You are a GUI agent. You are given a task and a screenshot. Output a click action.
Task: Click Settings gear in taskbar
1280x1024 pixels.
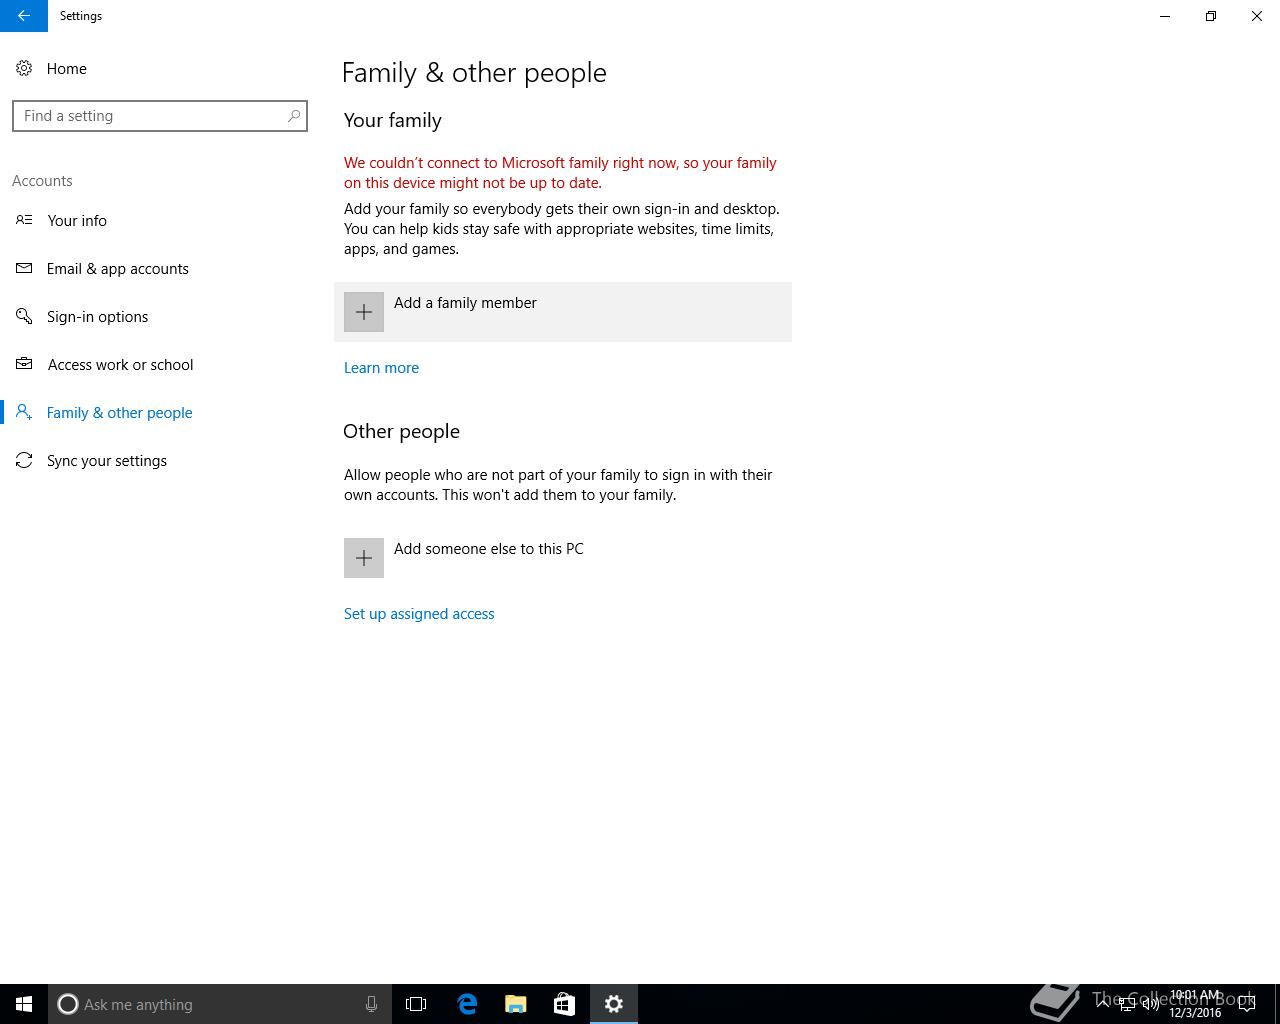[614, 1004]
